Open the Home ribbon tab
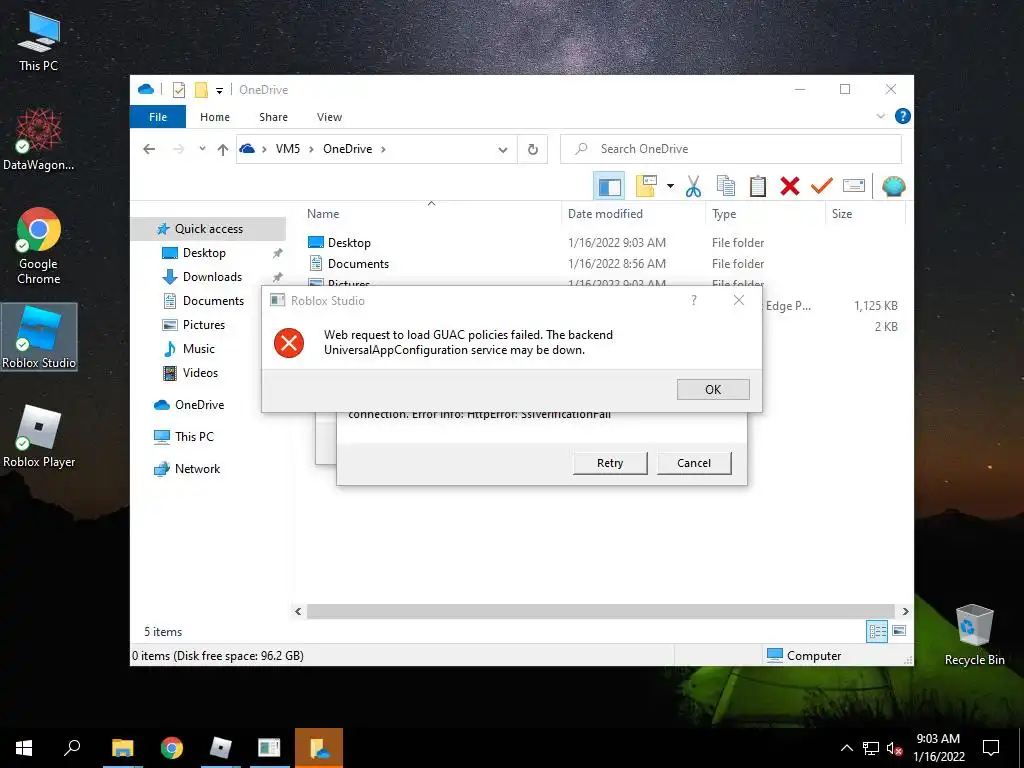This screenshot has height=768, width=1024. click(x=215, y=117)
